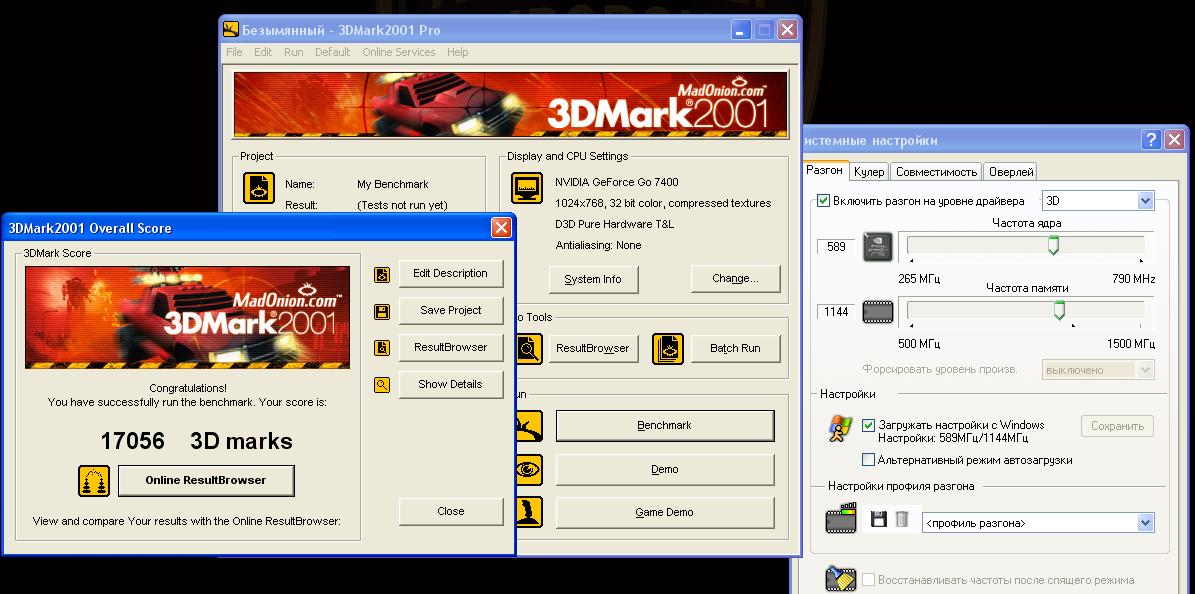Image resolution: width=1195 pixels, height=594 pixels.
Task: Save overclocking profile with floppy icon
Action: 879,519
